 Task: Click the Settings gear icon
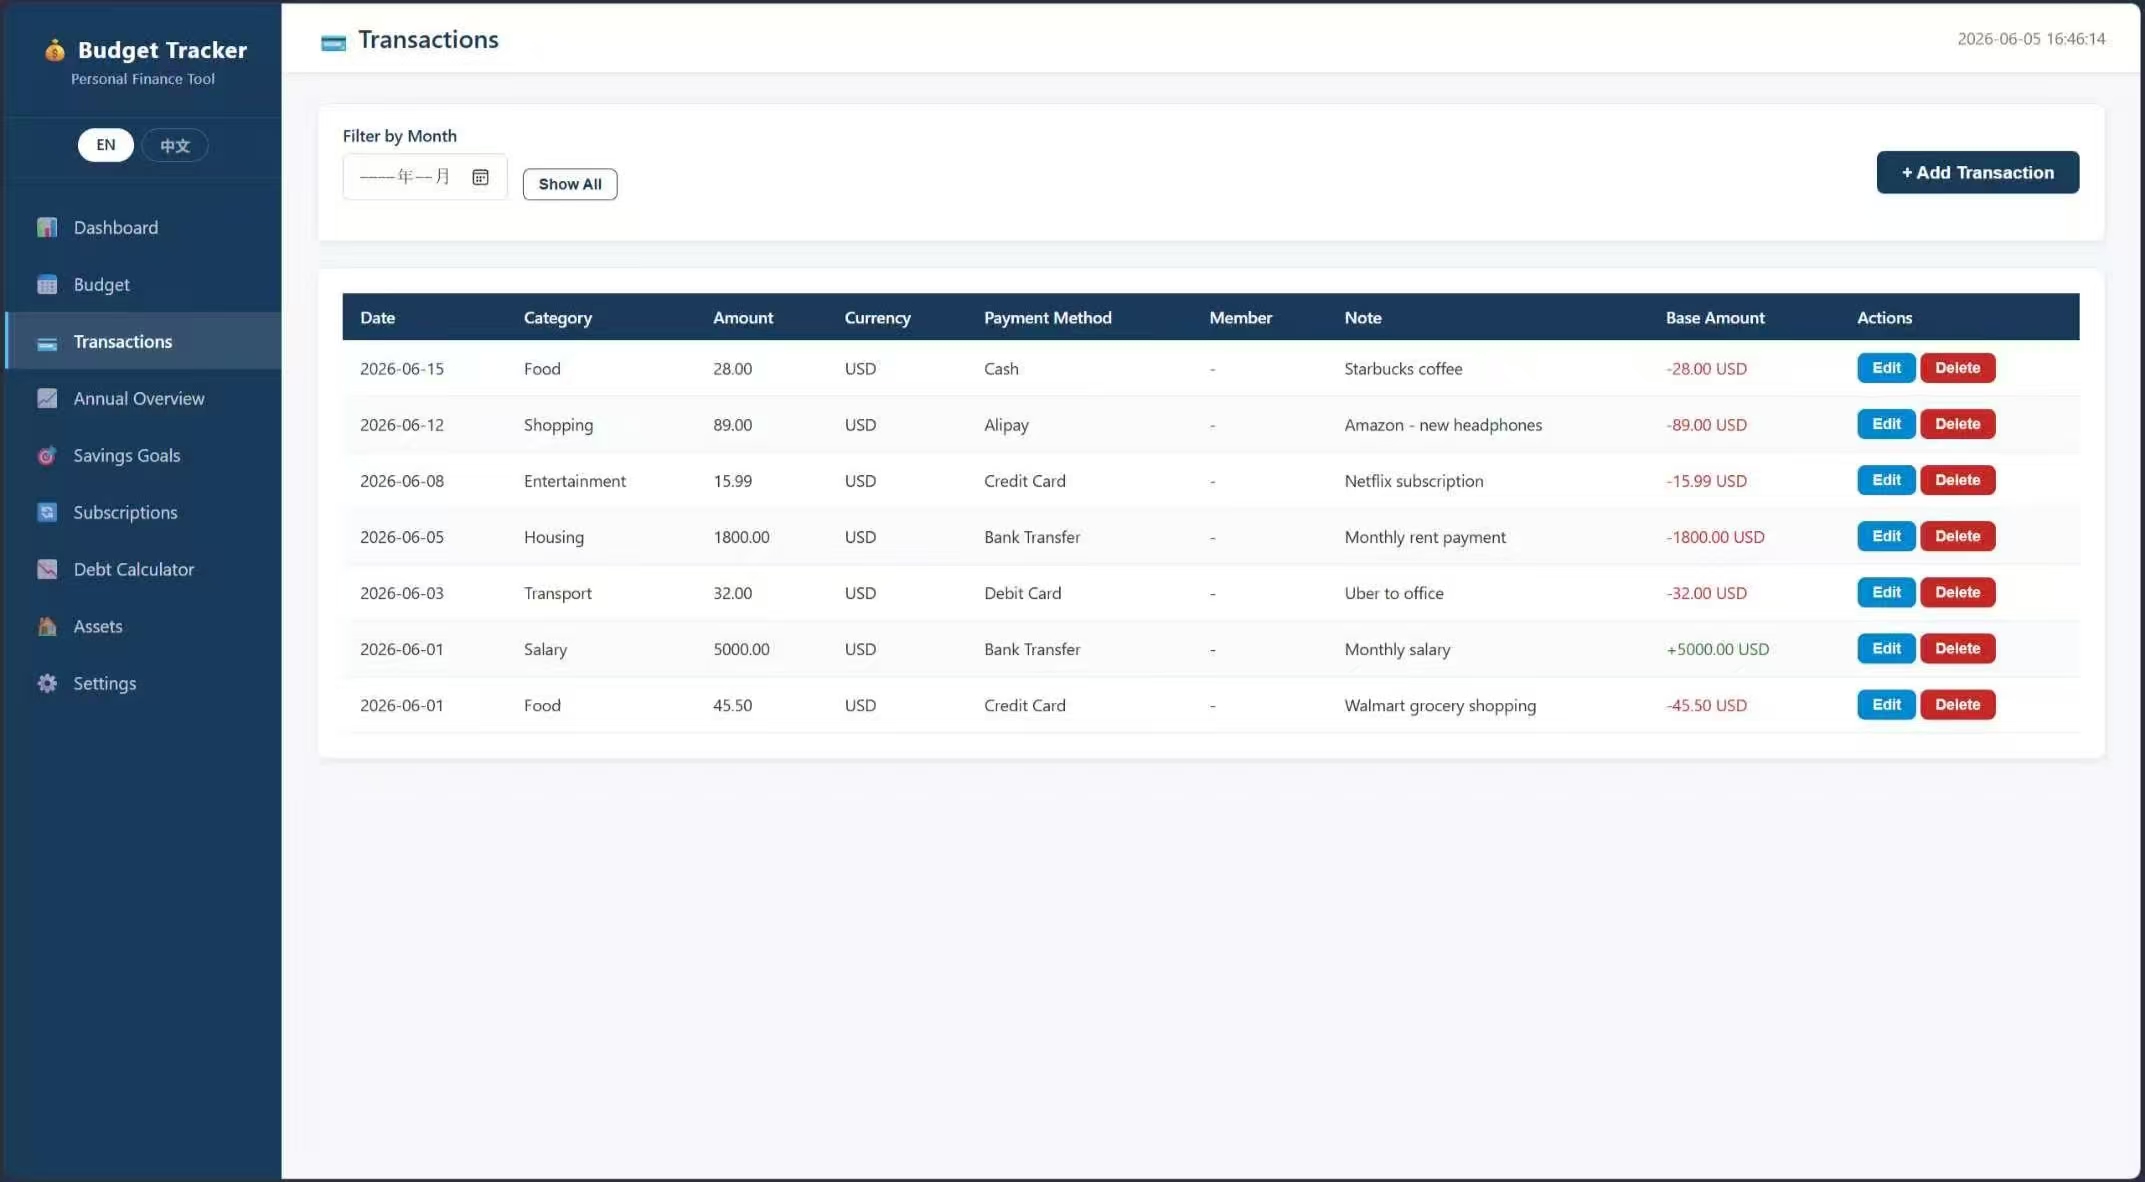(47, 684)
